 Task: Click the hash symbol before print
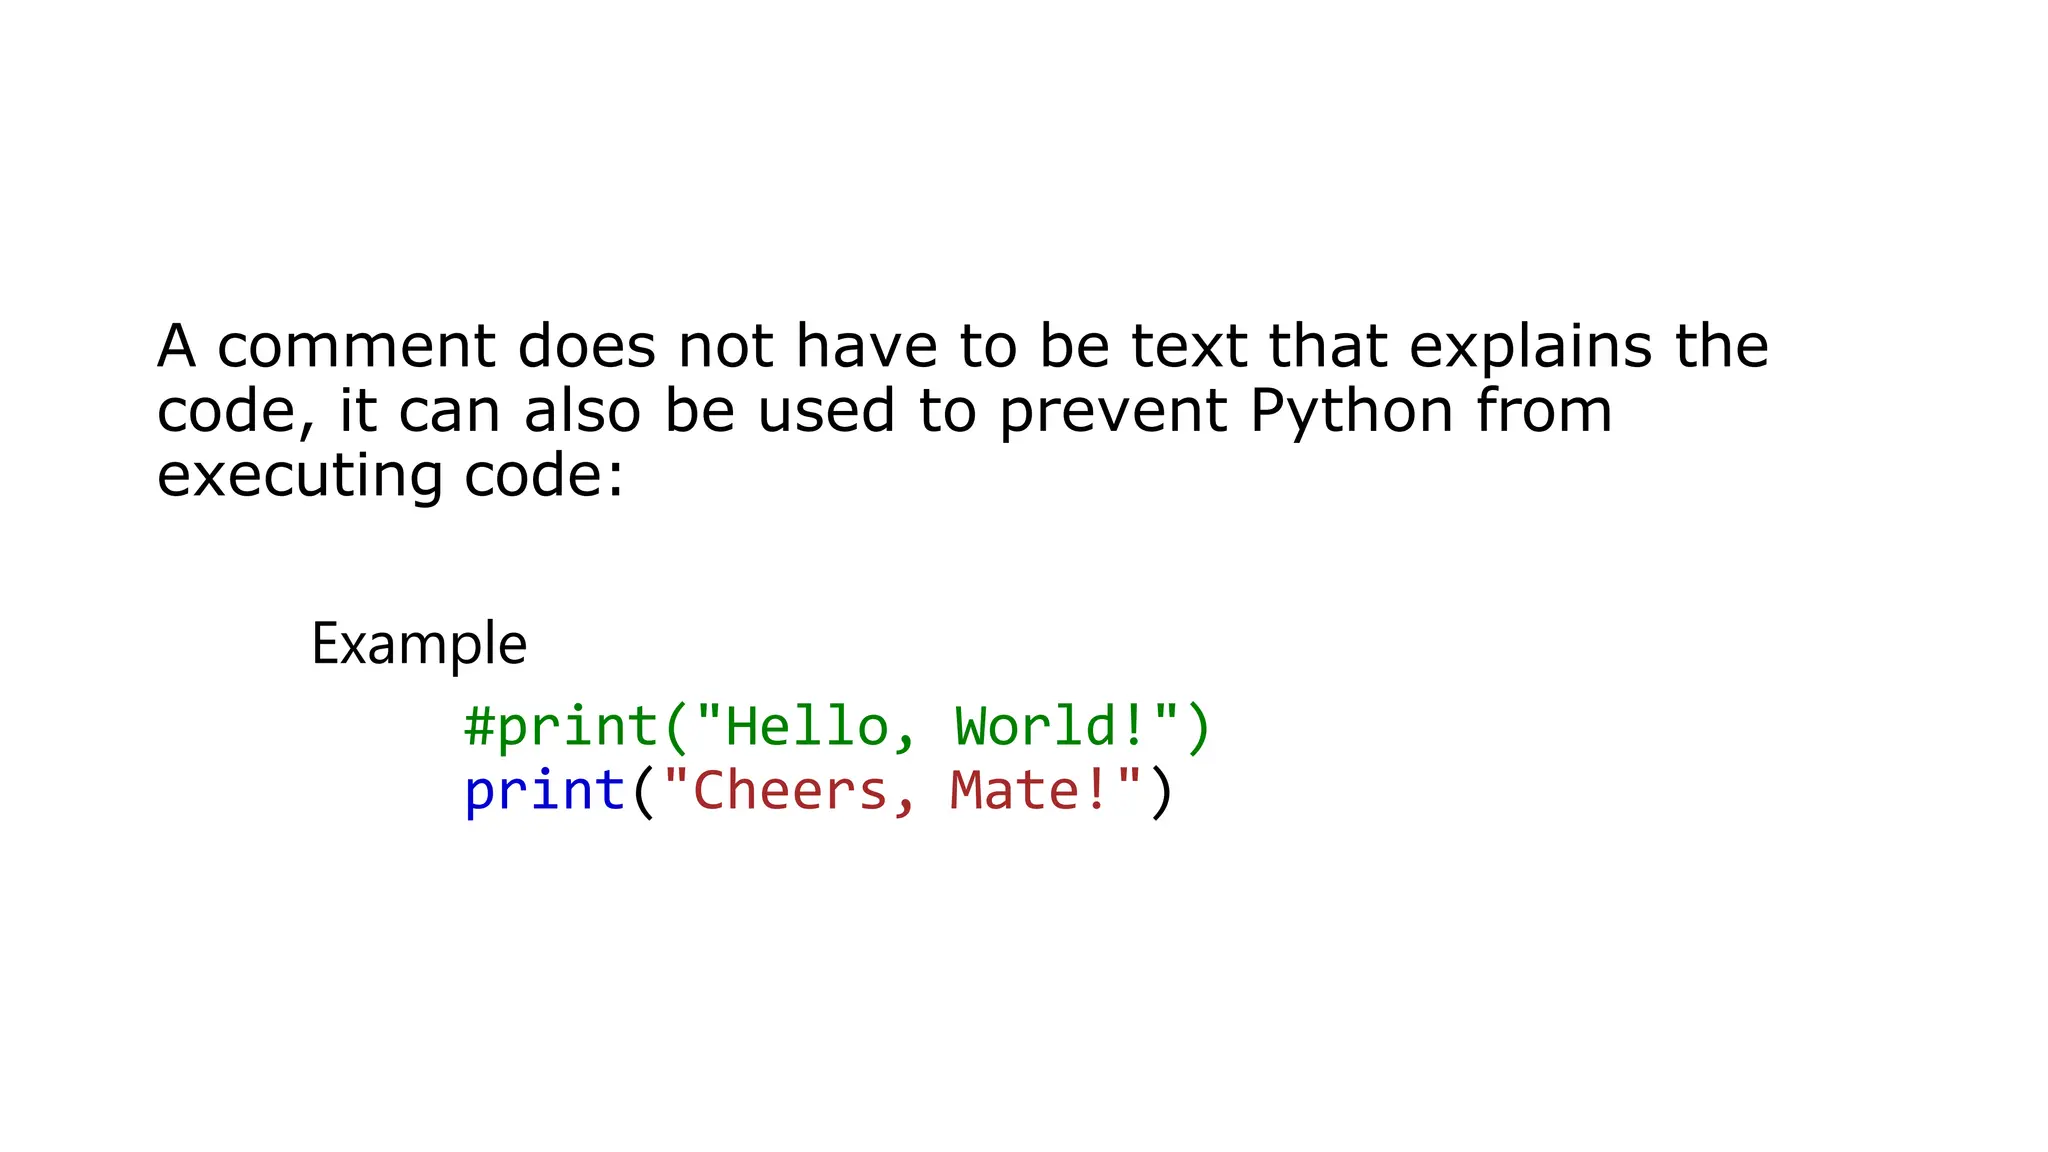click(480, 725)
